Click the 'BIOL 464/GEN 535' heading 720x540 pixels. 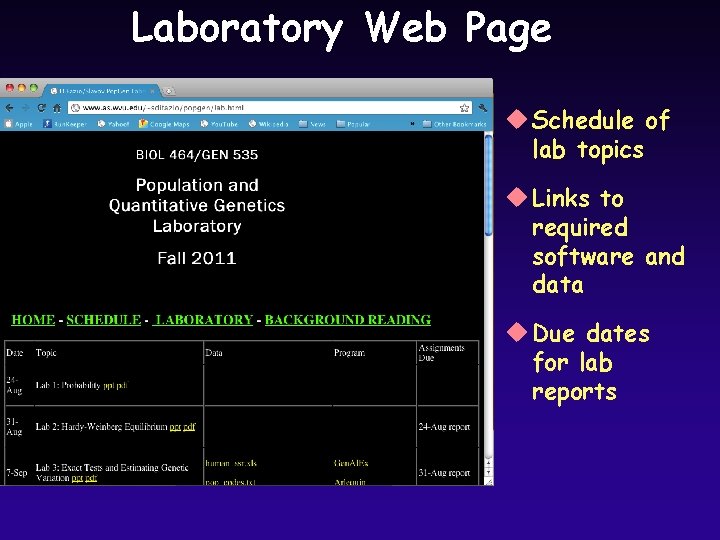(x=197, y=155)
